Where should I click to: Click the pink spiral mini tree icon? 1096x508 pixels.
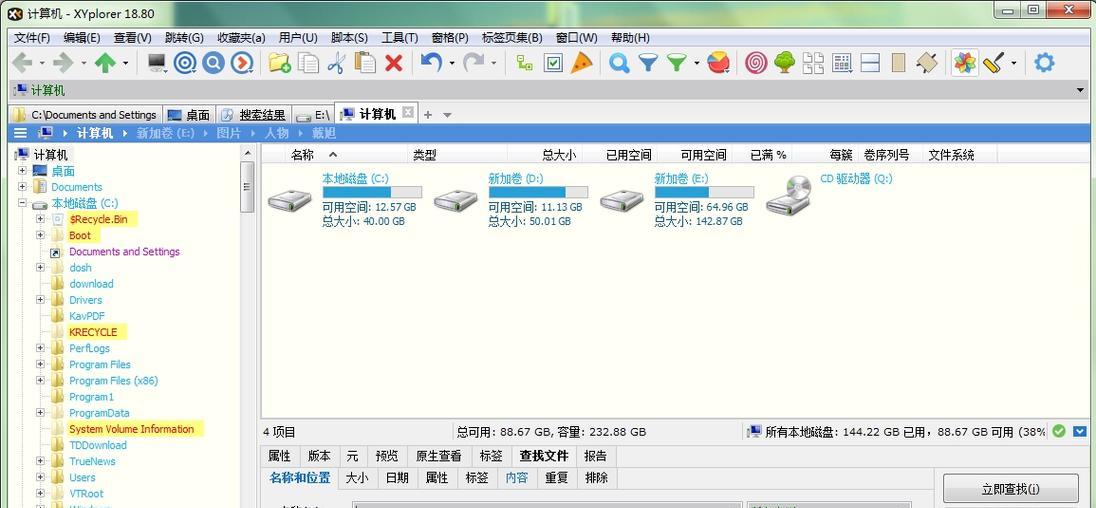pyautogui.click(x=756, y=63)
